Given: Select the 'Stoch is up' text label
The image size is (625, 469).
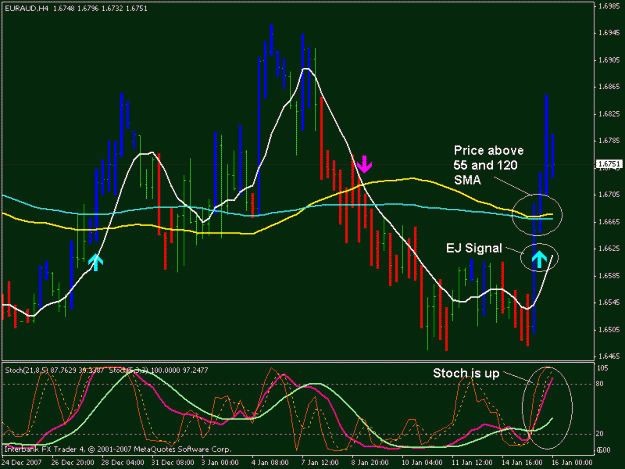Looking at the screenshot, I should [466, 373].
